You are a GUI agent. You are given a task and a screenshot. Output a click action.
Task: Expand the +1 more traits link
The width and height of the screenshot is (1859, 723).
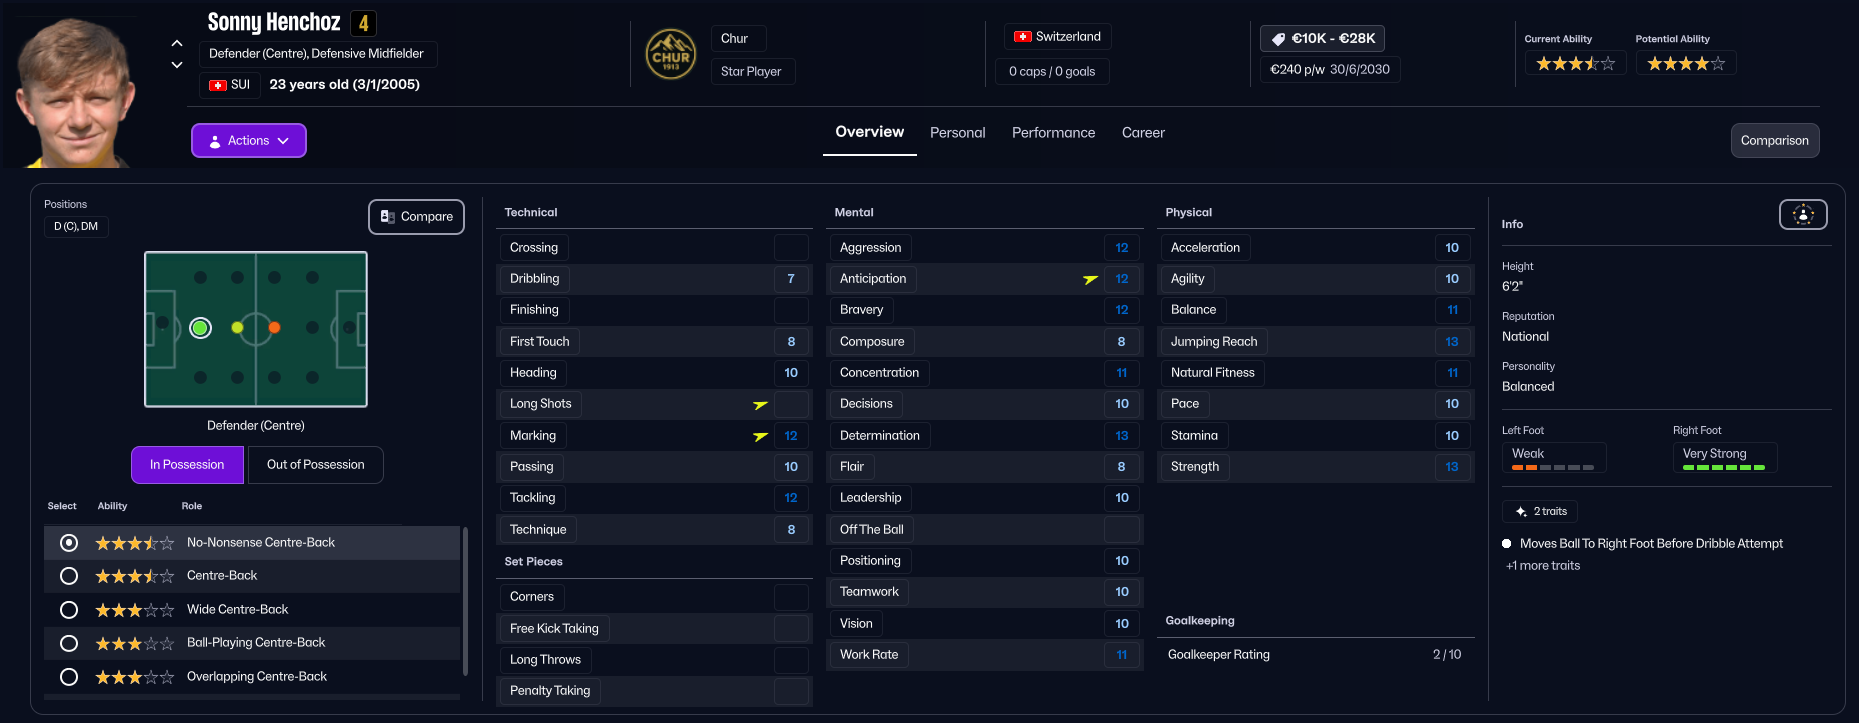1543,566
